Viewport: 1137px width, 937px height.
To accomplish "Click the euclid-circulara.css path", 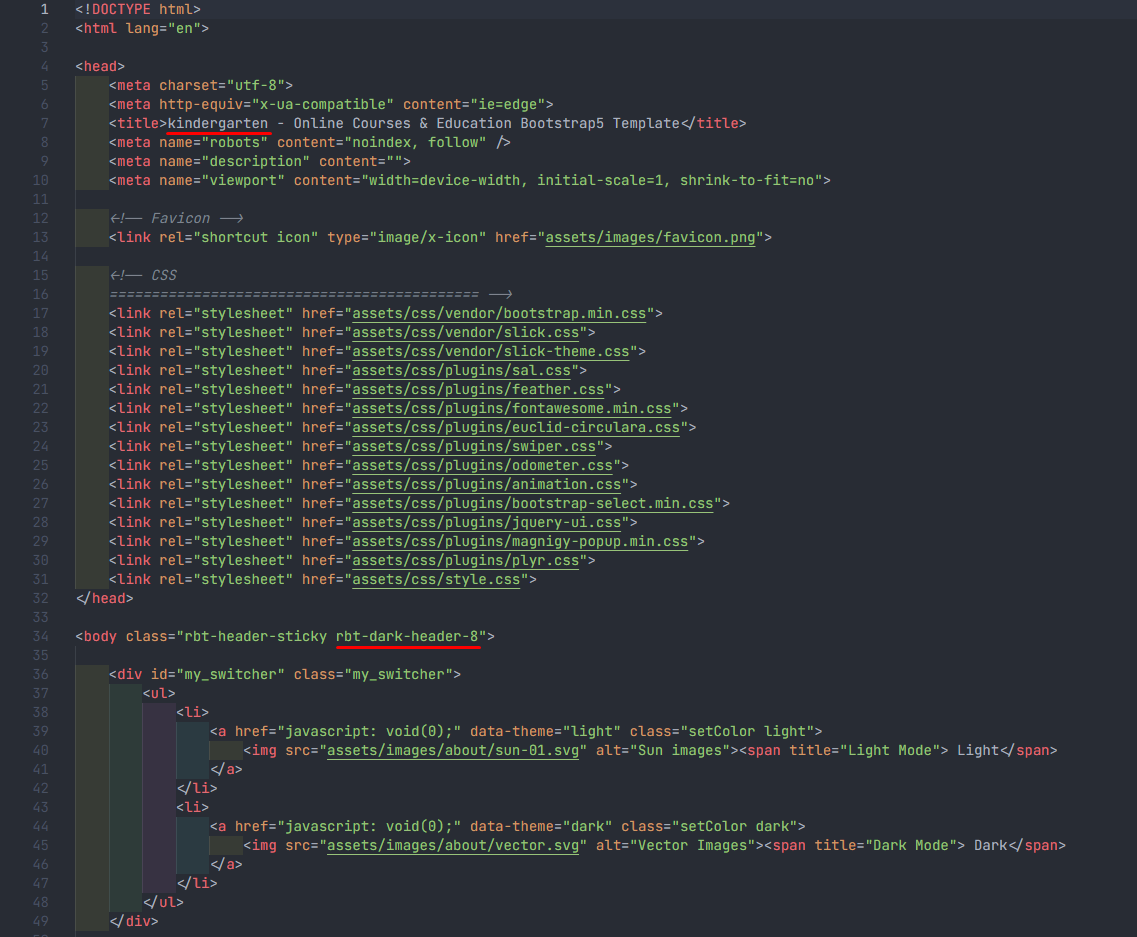I will [x=516, y=427].
